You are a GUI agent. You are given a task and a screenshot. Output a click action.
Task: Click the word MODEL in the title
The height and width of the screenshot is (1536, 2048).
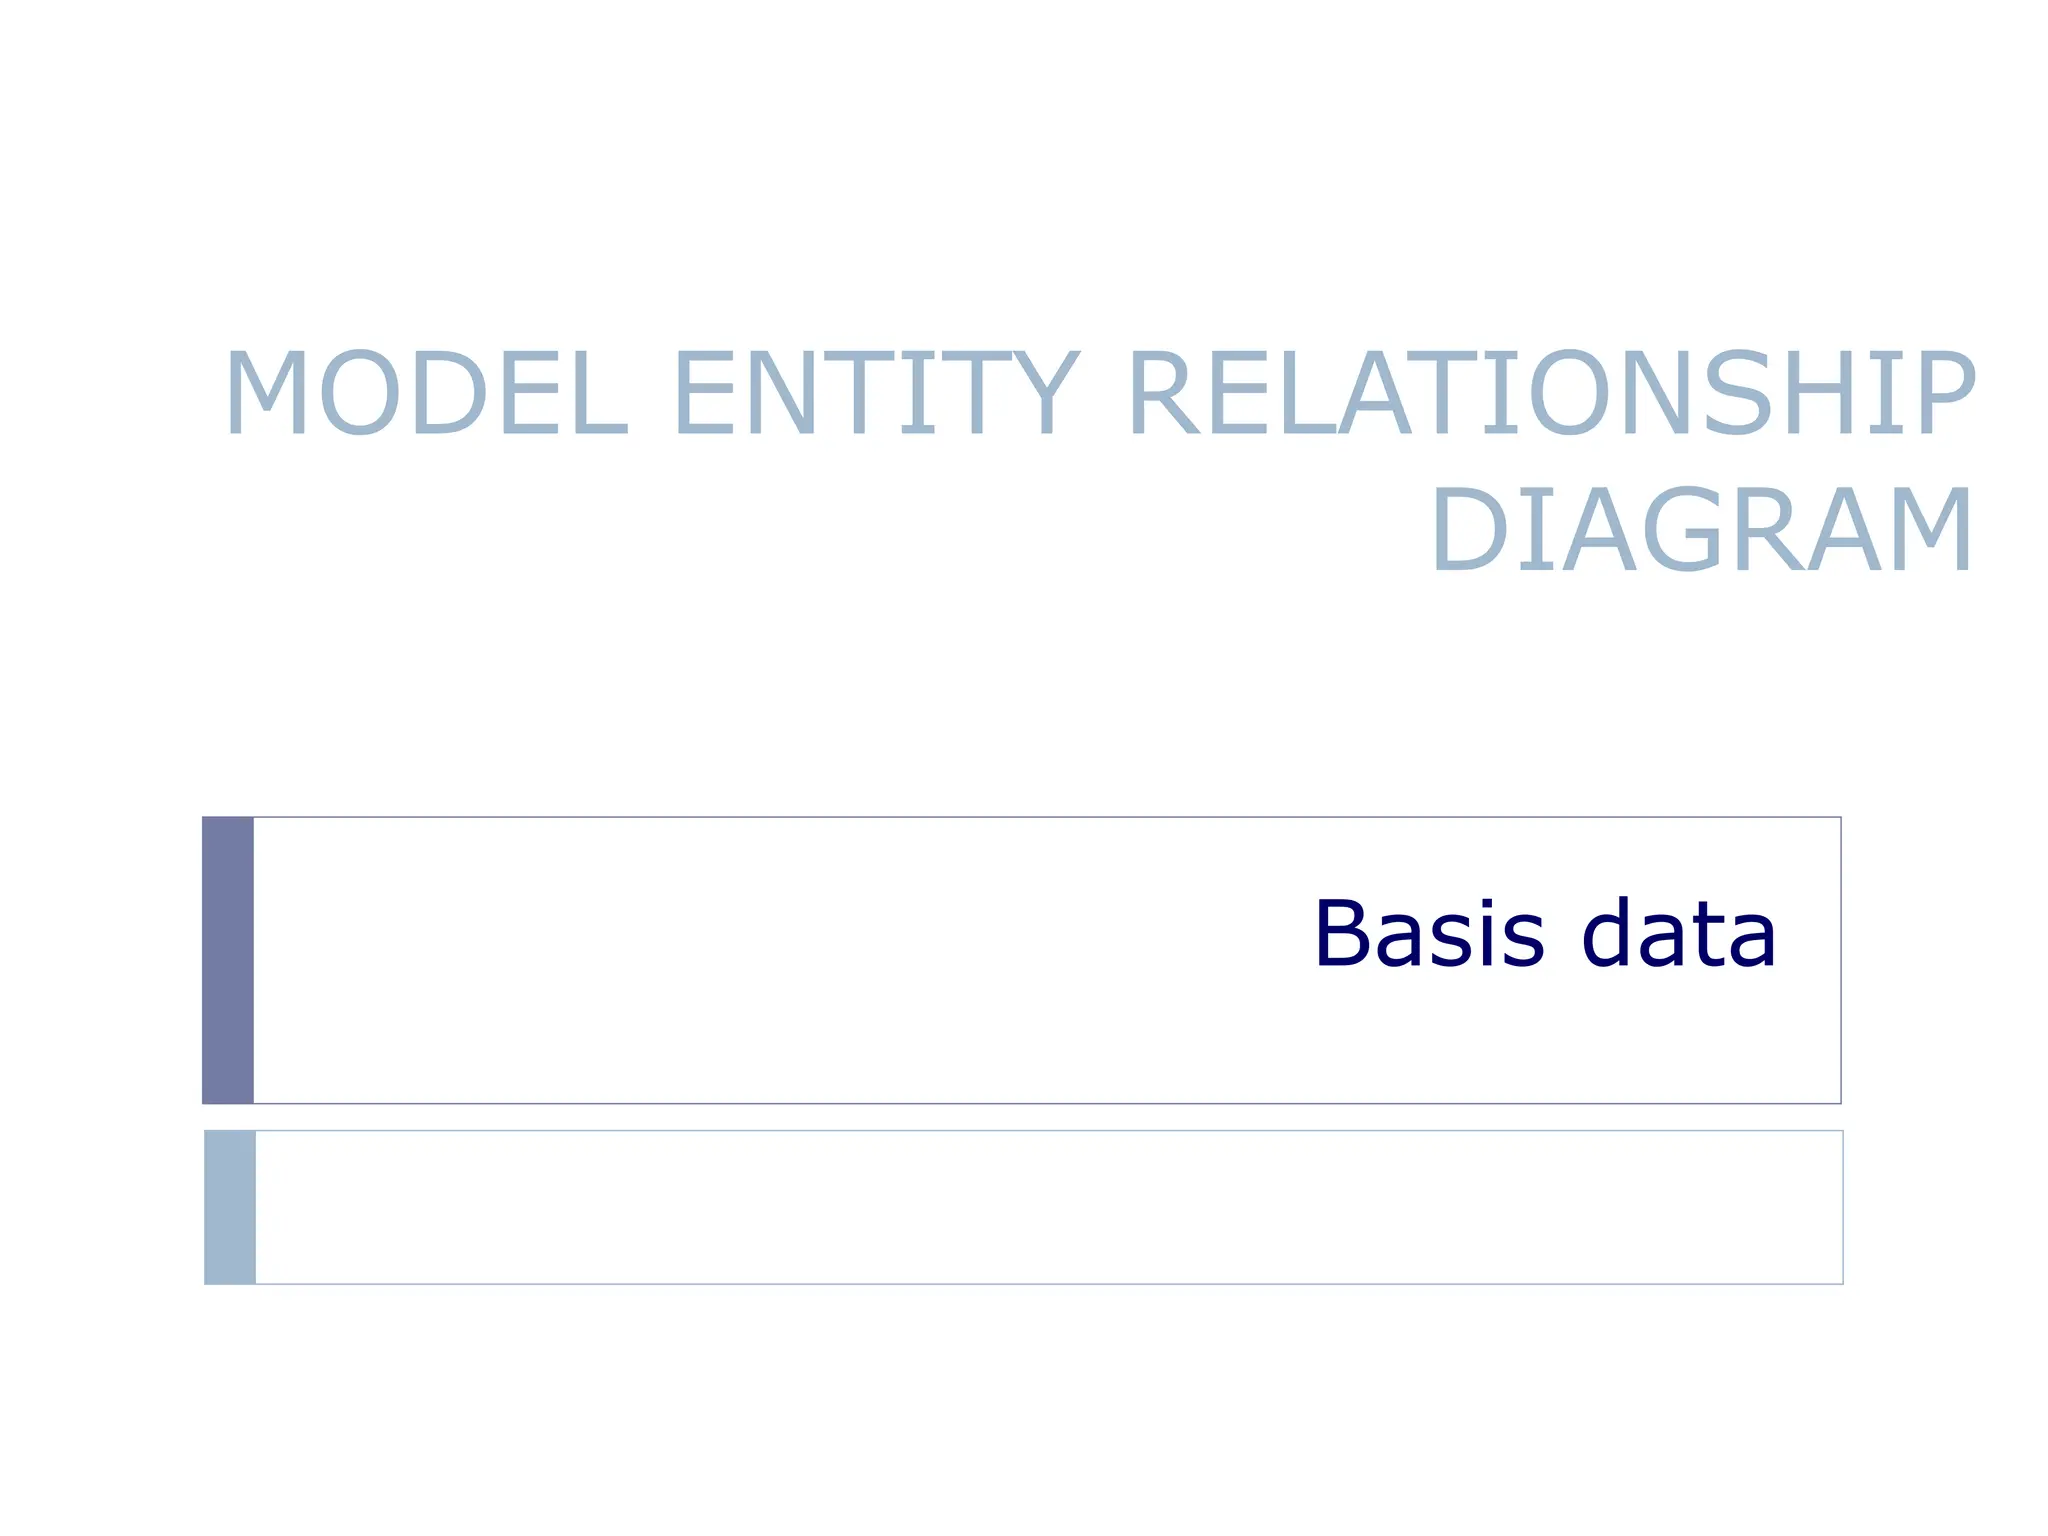click(427, 393)
